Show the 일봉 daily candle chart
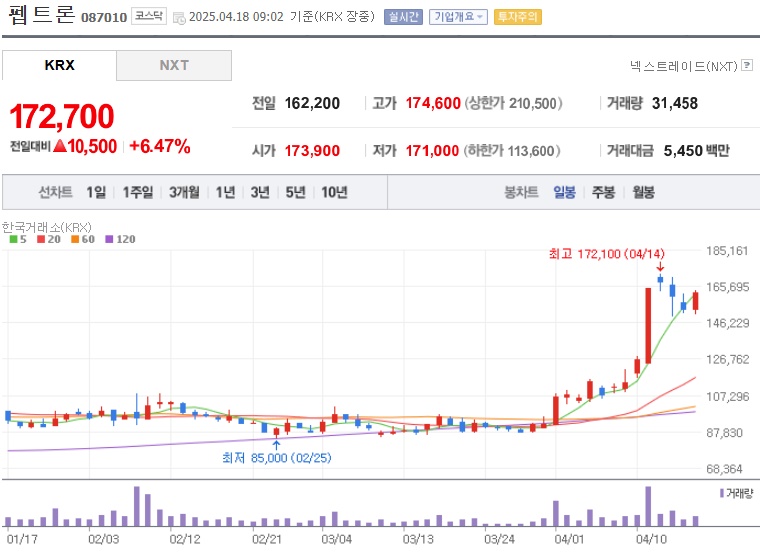 point(565,192)
